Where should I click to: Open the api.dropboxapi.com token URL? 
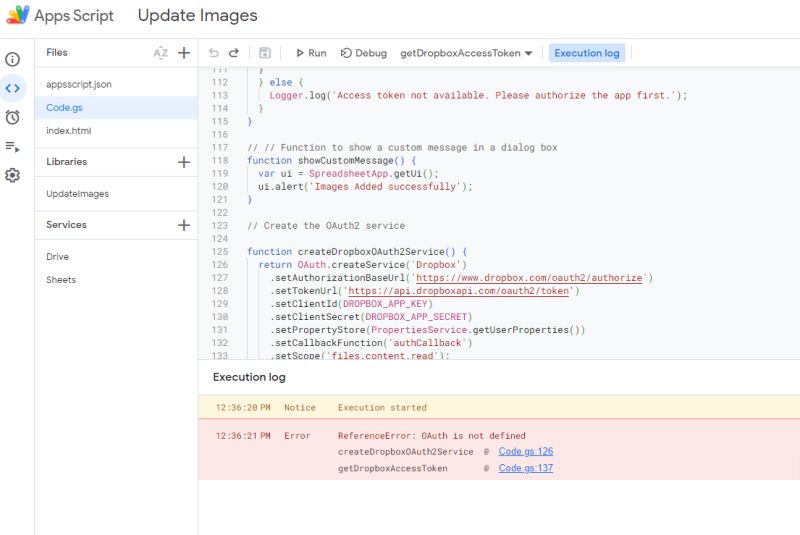459,291
